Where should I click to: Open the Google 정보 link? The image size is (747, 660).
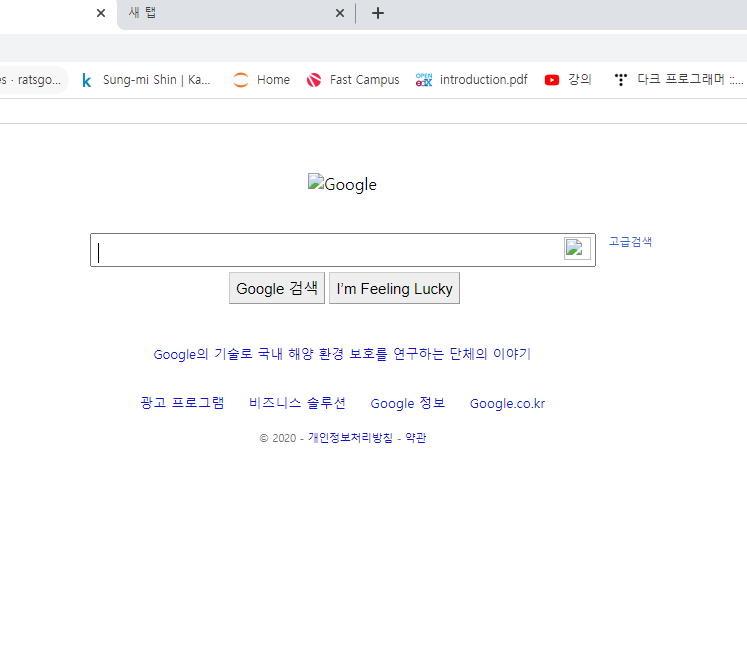pos(408,403)
